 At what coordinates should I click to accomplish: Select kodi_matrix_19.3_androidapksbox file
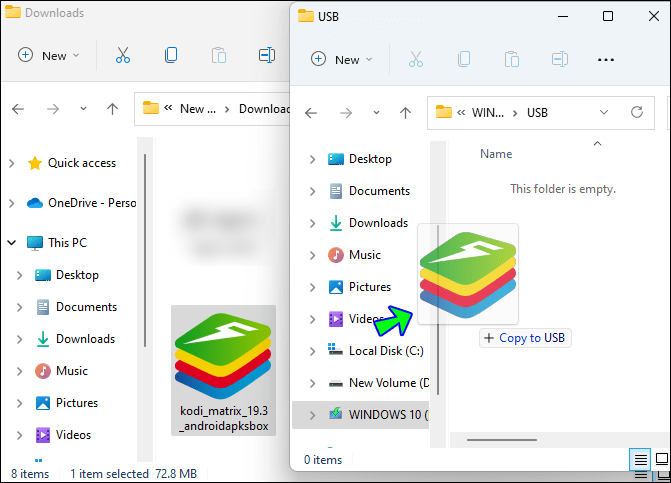pyautogui.click(x=223, y=370)
